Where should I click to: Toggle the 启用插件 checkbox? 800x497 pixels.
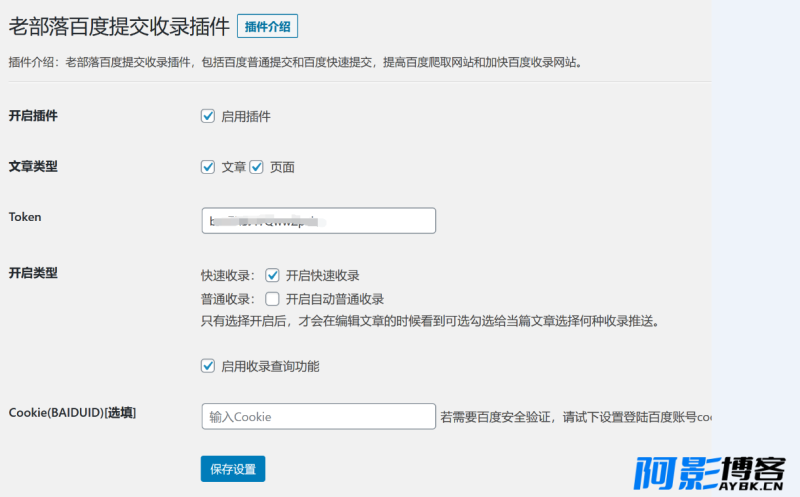(x=208, y=116)
